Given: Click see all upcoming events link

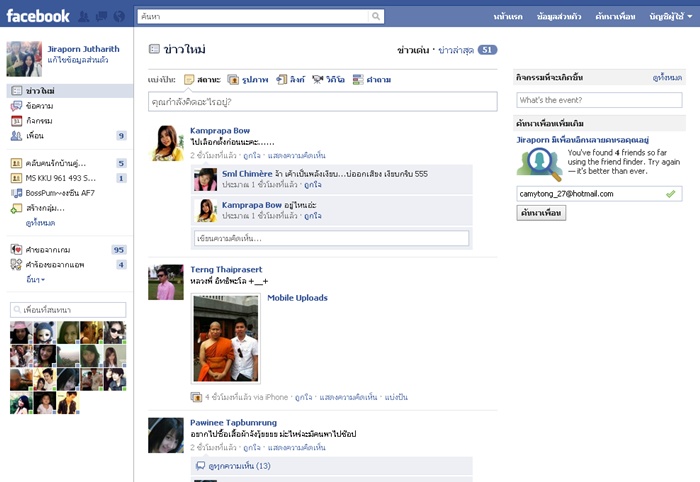Looking at the screenshot, I should pos(667,78).
